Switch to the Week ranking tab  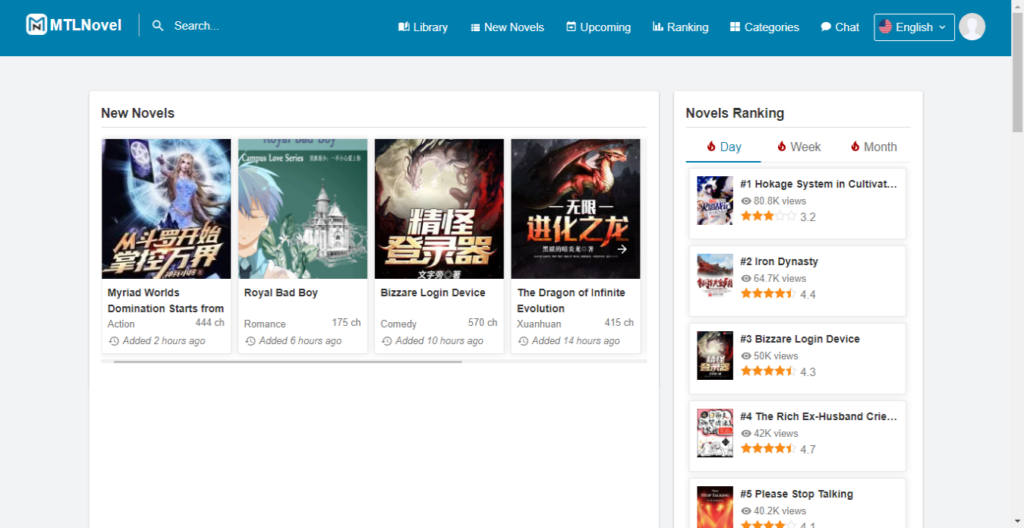[798, 147]
